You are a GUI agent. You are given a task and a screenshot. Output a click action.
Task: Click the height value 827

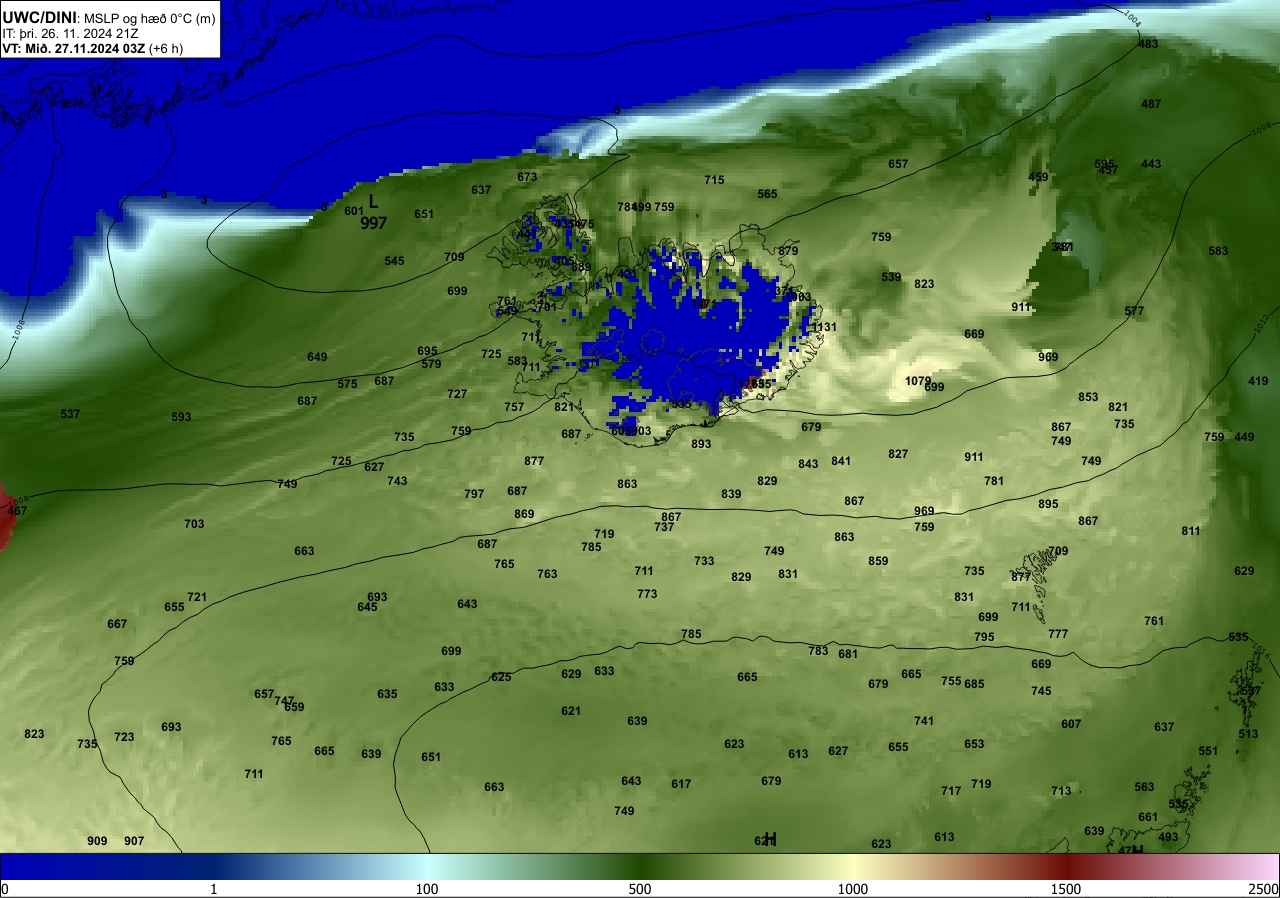pos(898,454)
